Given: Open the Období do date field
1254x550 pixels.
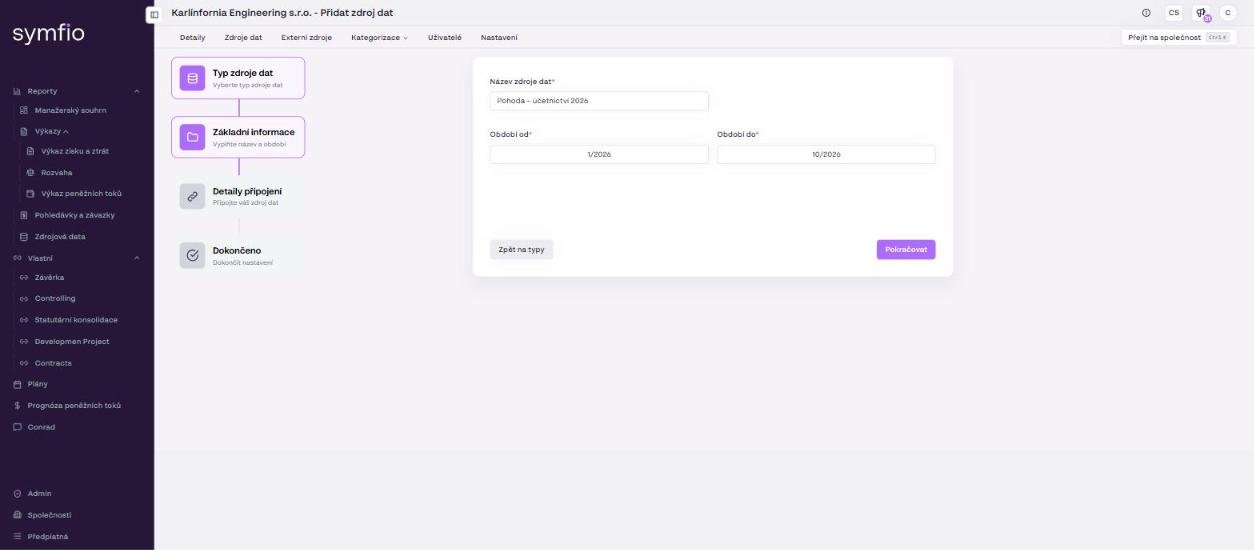Looking at the screenshot, I should point(826,154).
